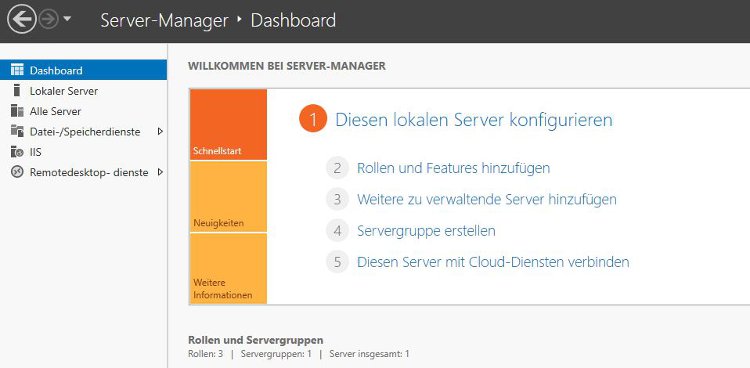Click the IIS role icon
Viewport: 750px width, 368px height.
pos(17,152)
